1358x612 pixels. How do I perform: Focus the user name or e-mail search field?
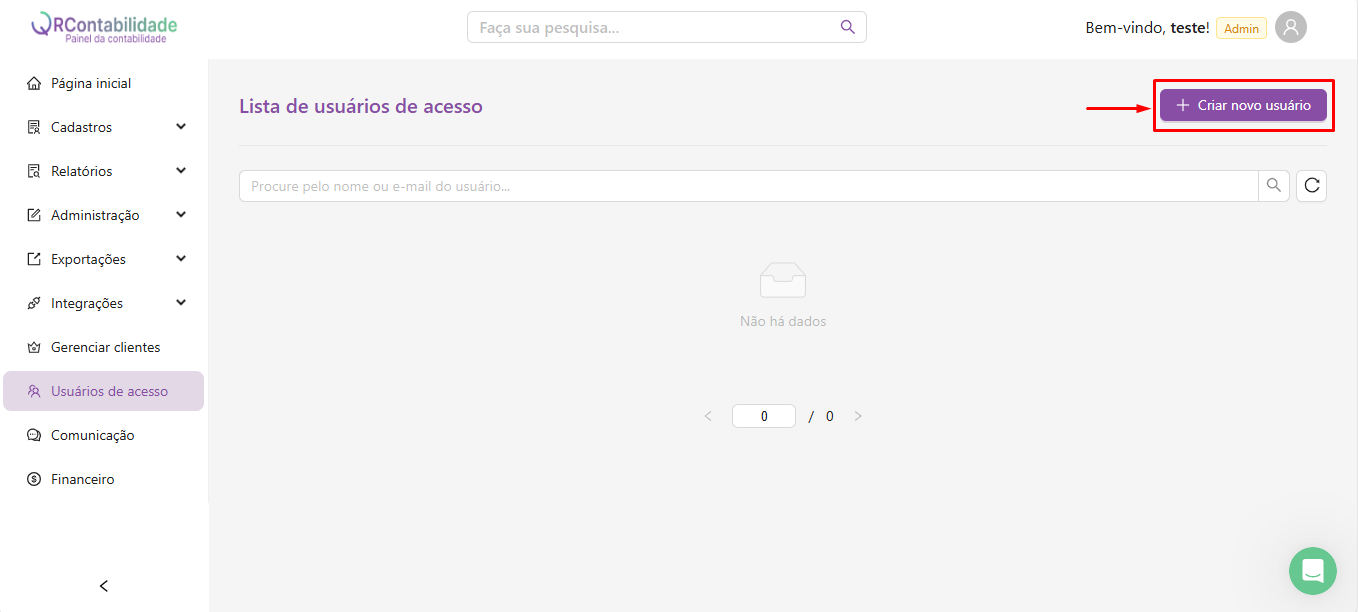click(x=748, y=186)
